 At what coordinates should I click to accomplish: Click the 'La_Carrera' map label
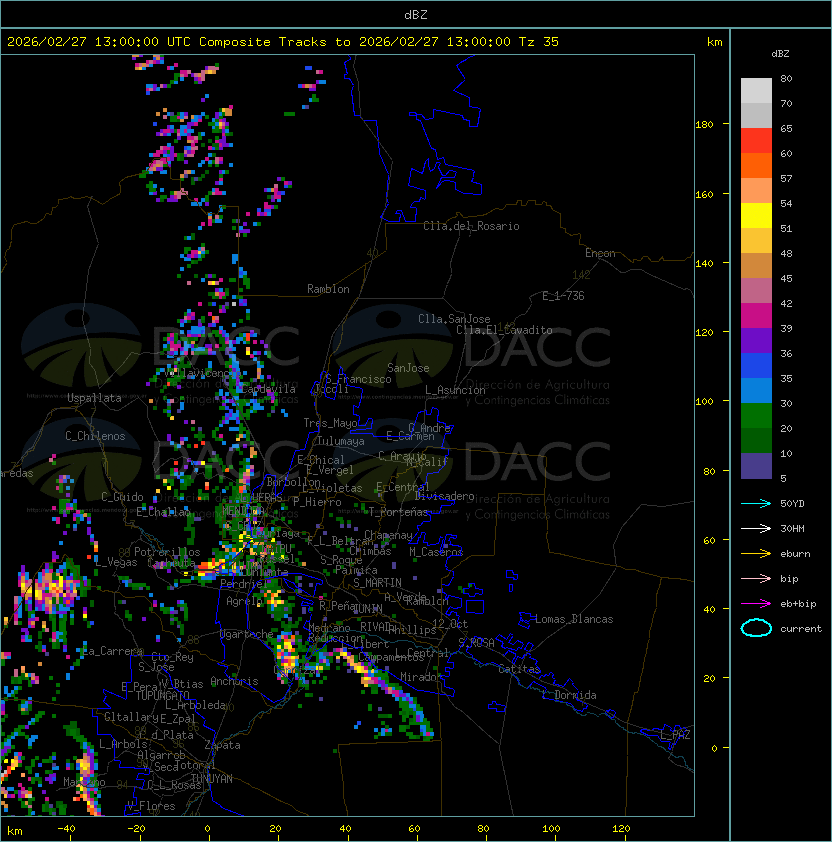click(112, 651)
